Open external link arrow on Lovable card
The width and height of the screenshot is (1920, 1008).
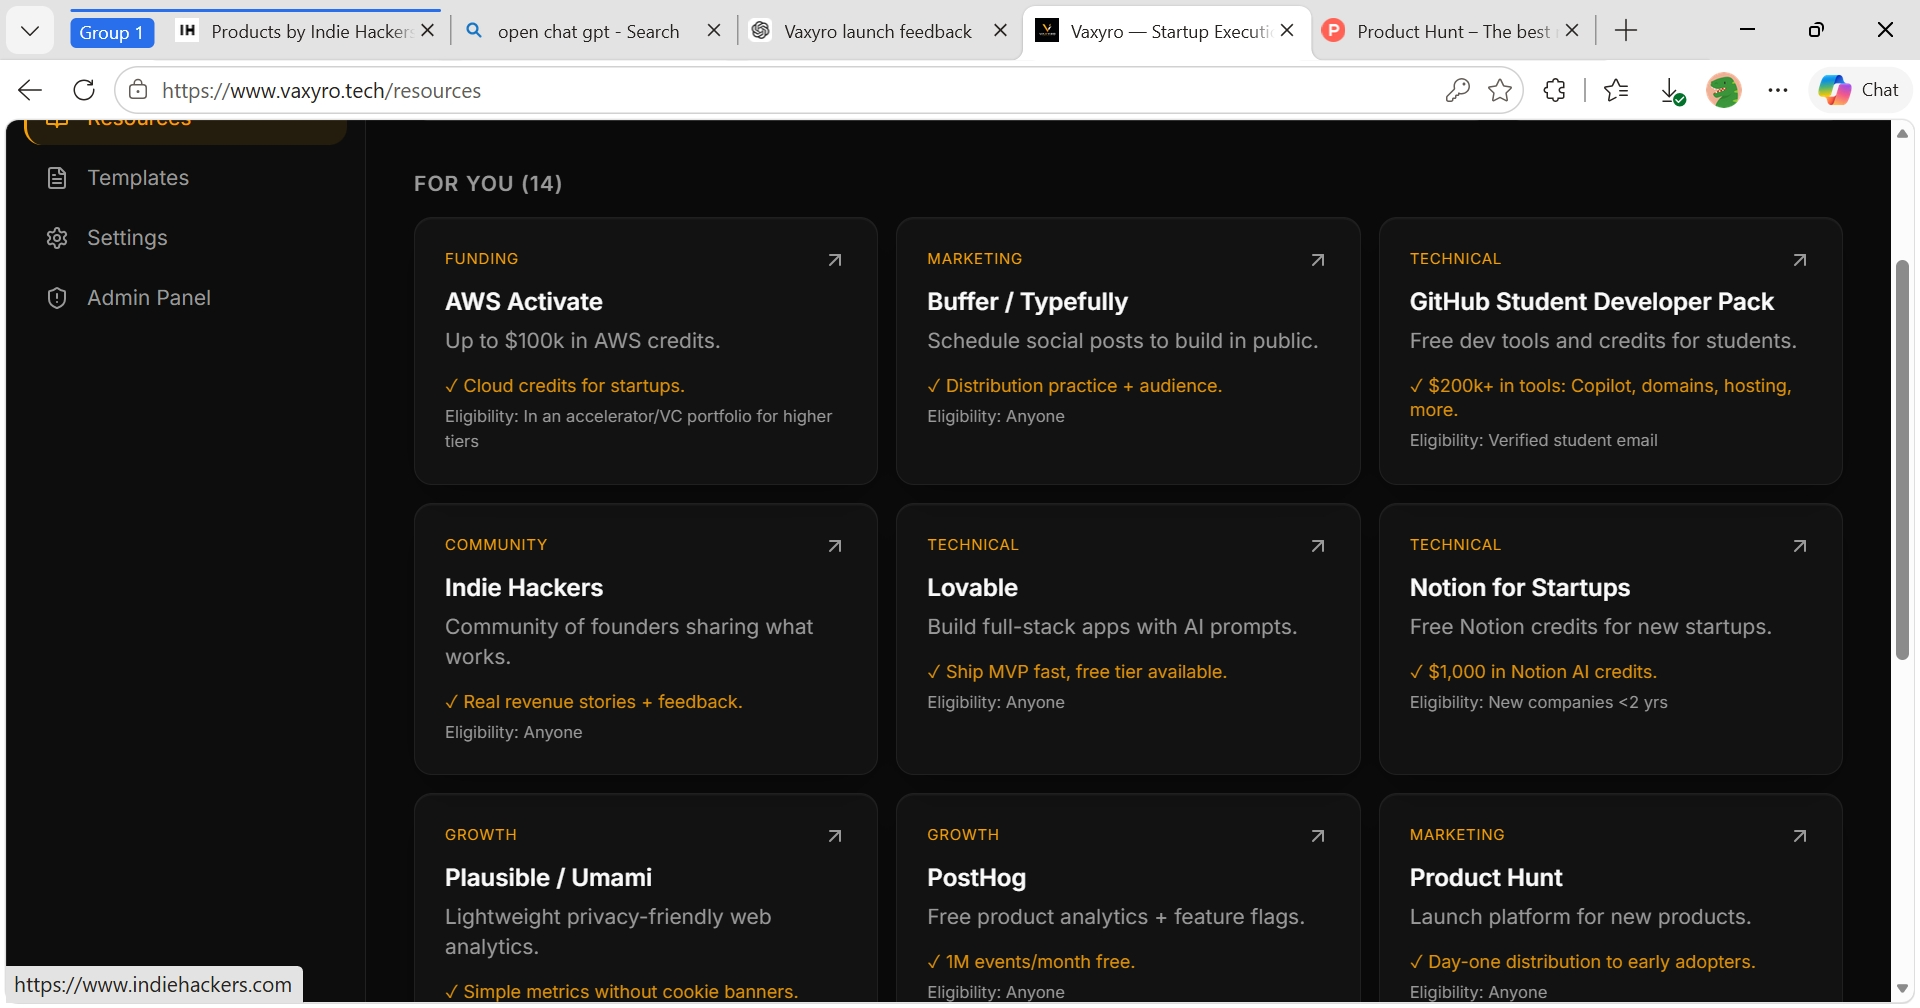(x=1318, y=546)
